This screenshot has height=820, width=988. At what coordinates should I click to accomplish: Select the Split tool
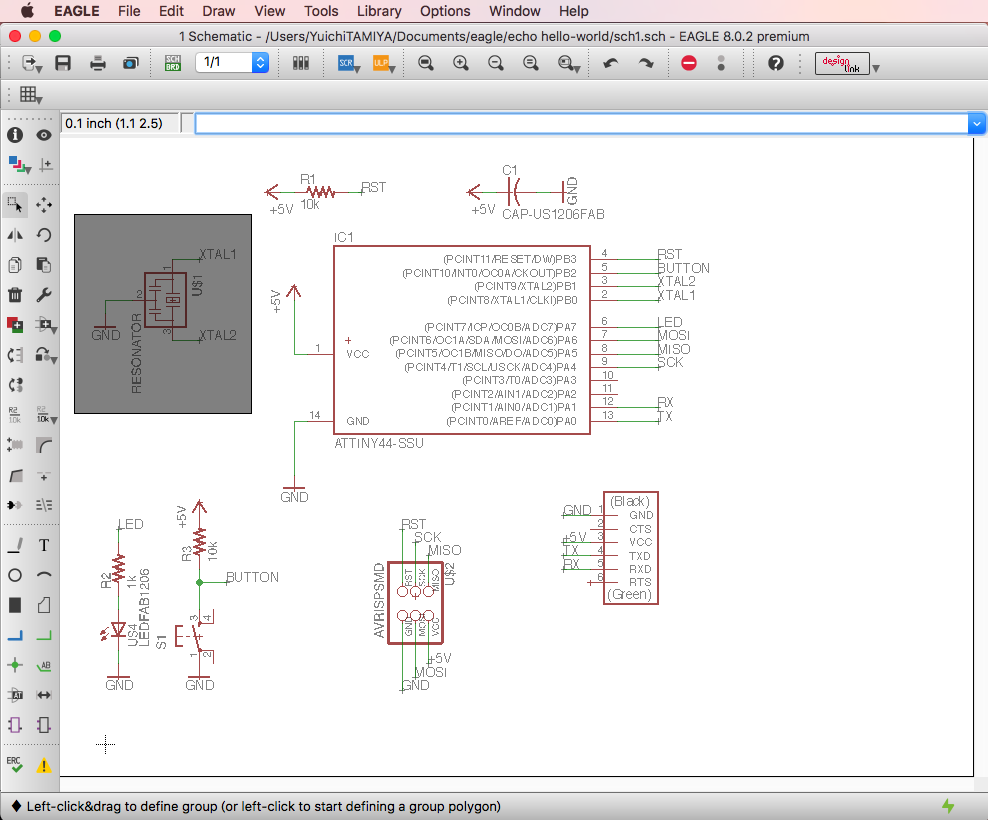coord(15,475)
